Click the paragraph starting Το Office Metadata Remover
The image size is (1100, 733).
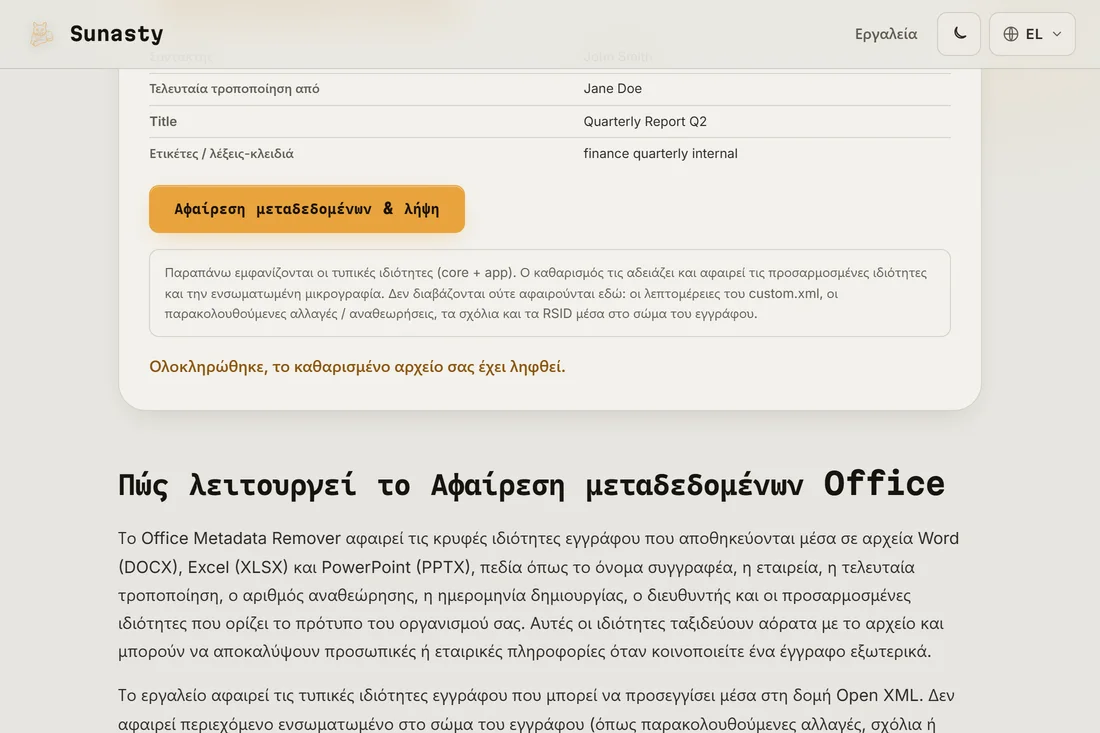(539, 595)
